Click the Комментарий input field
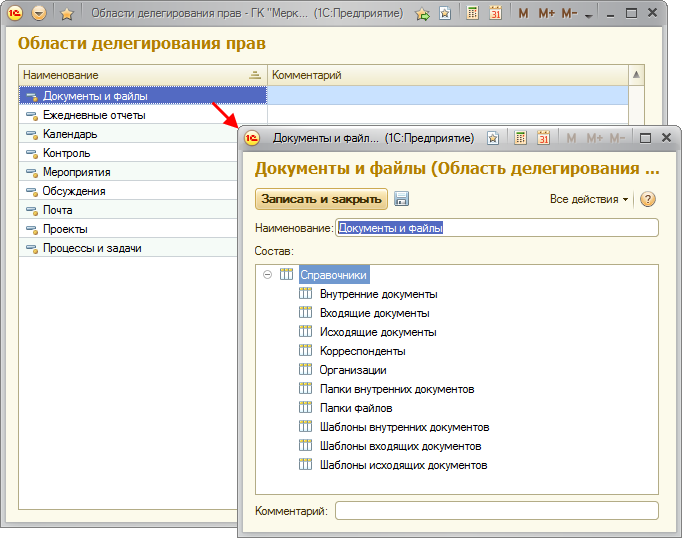 pyautogui.click(x=496, y=511)
